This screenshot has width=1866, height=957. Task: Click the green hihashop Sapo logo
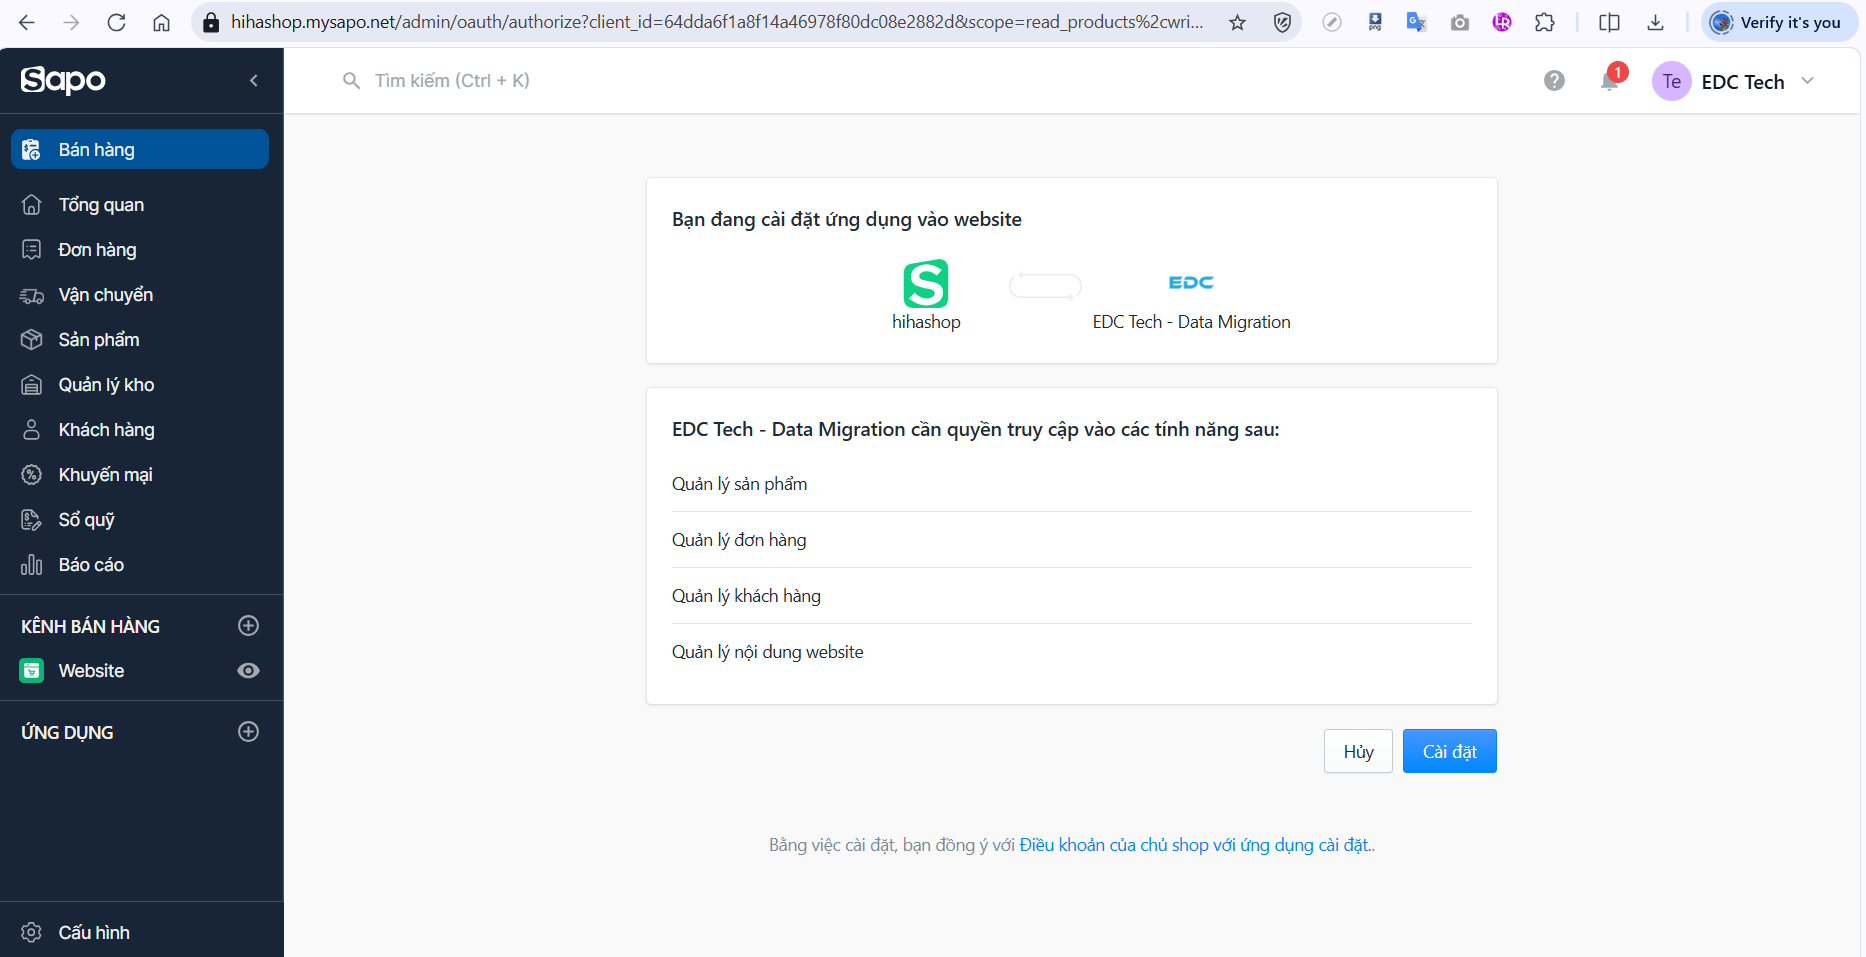926,284
